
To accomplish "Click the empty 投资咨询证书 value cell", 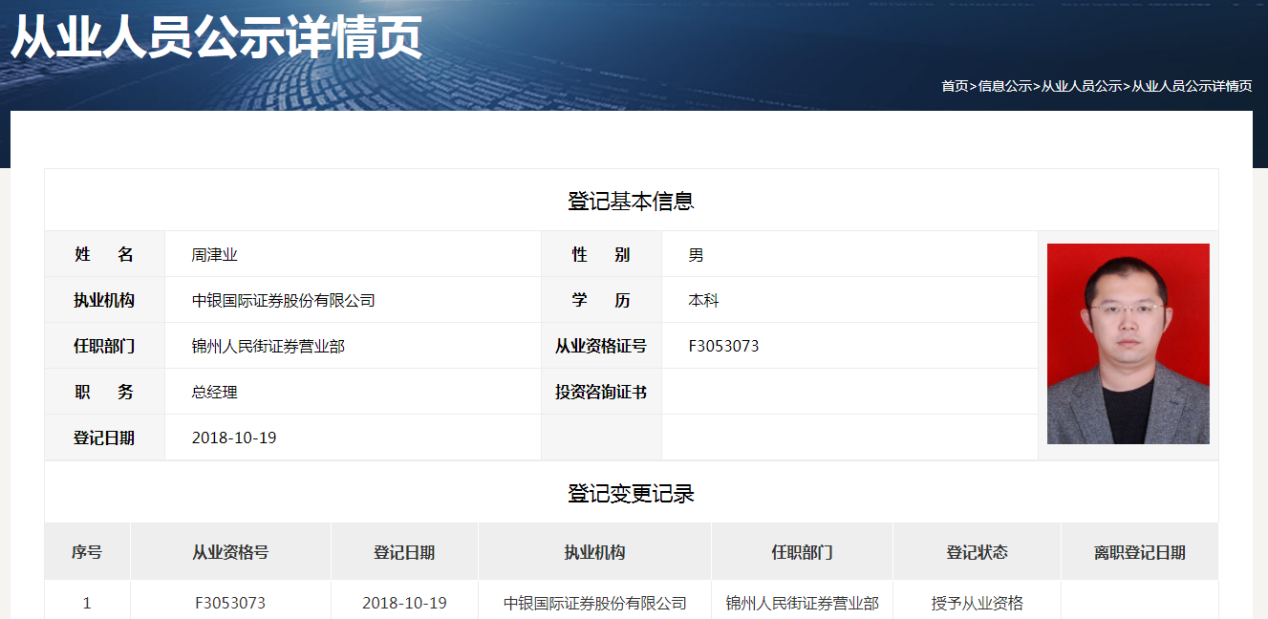I will tap(848, 392).
